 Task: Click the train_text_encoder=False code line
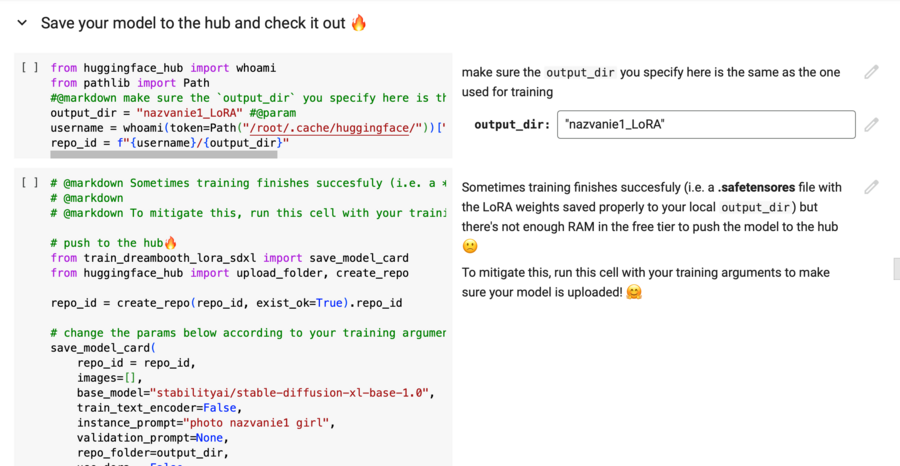162,408
